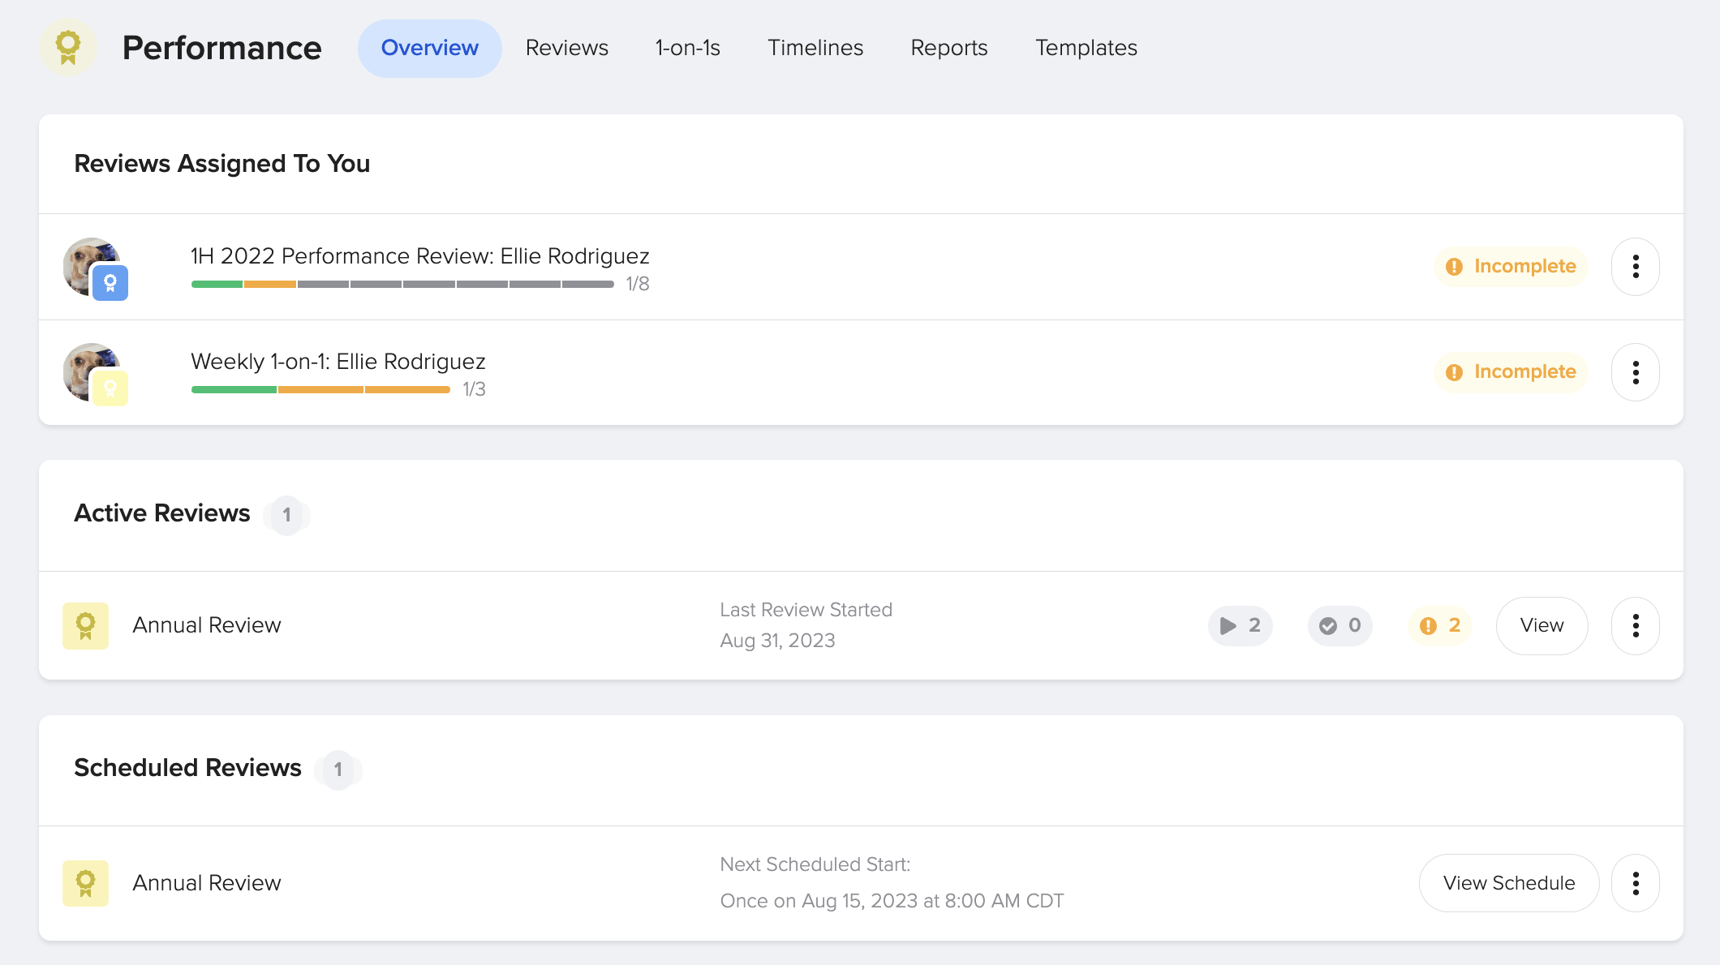This screenshot has width=1720, height=965.
Task: Click the Weekly 1-on-1 progress bar
Action: 320,389
